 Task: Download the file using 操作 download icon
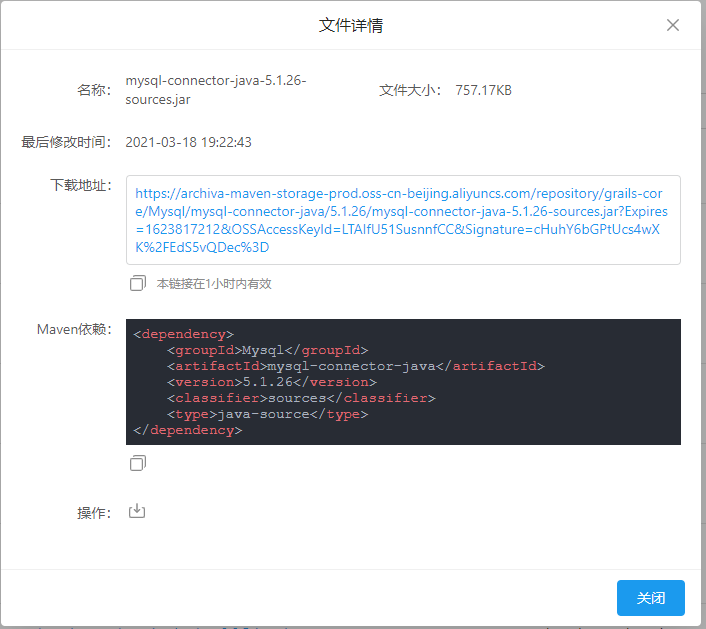138,512
